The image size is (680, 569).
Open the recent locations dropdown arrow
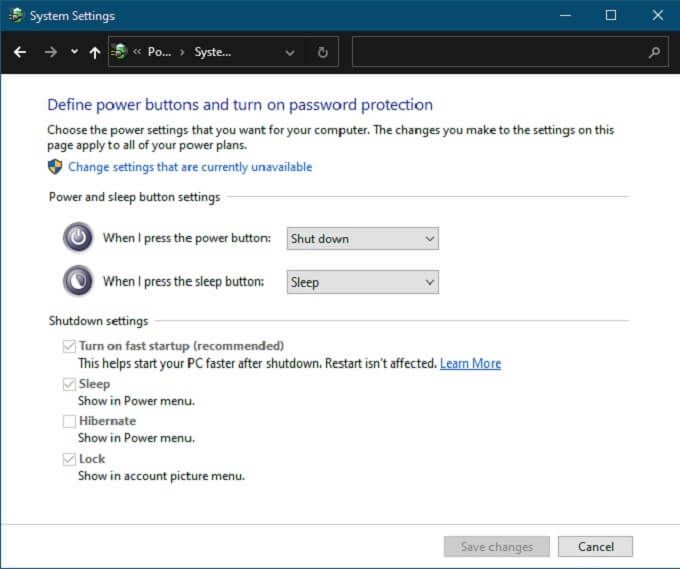[74, 52]
